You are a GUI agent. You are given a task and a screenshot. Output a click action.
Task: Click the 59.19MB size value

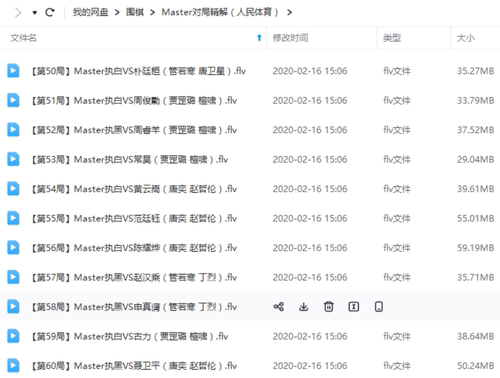pyautogui.click(x=475, y=248)
